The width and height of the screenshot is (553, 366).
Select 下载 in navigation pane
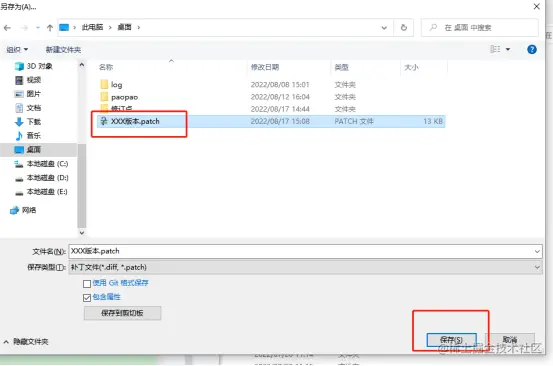(29, 122)
